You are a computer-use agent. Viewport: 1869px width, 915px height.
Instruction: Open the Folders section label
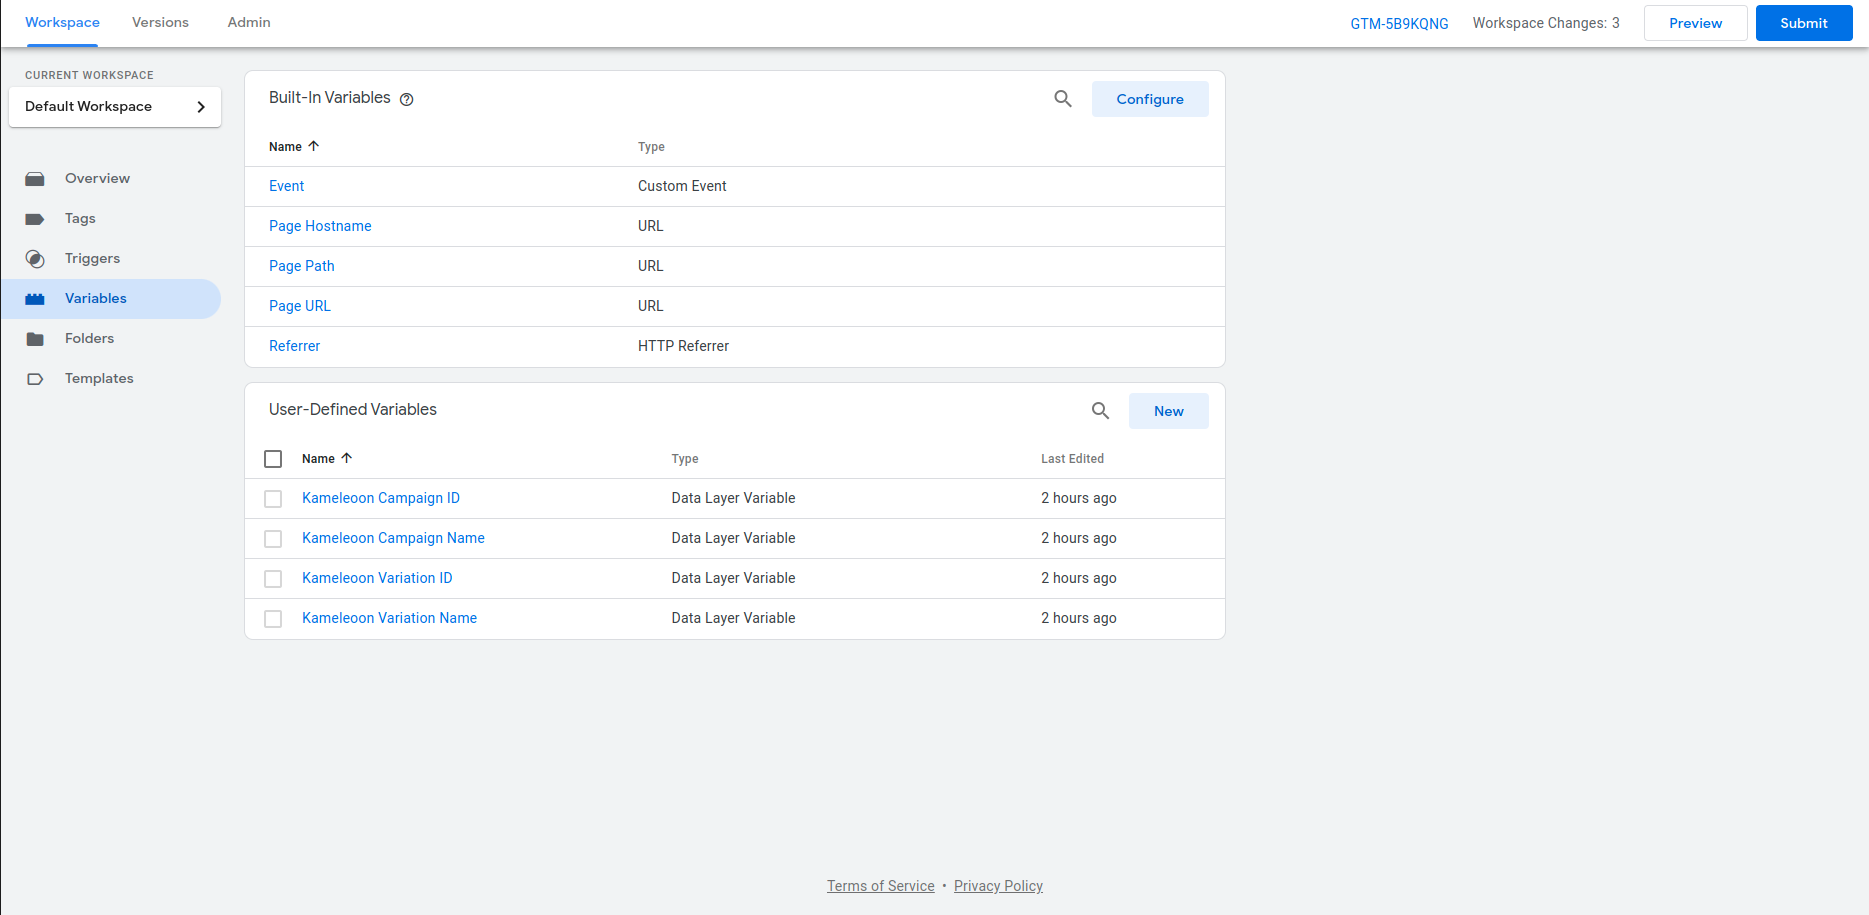[x=89, y=338]
